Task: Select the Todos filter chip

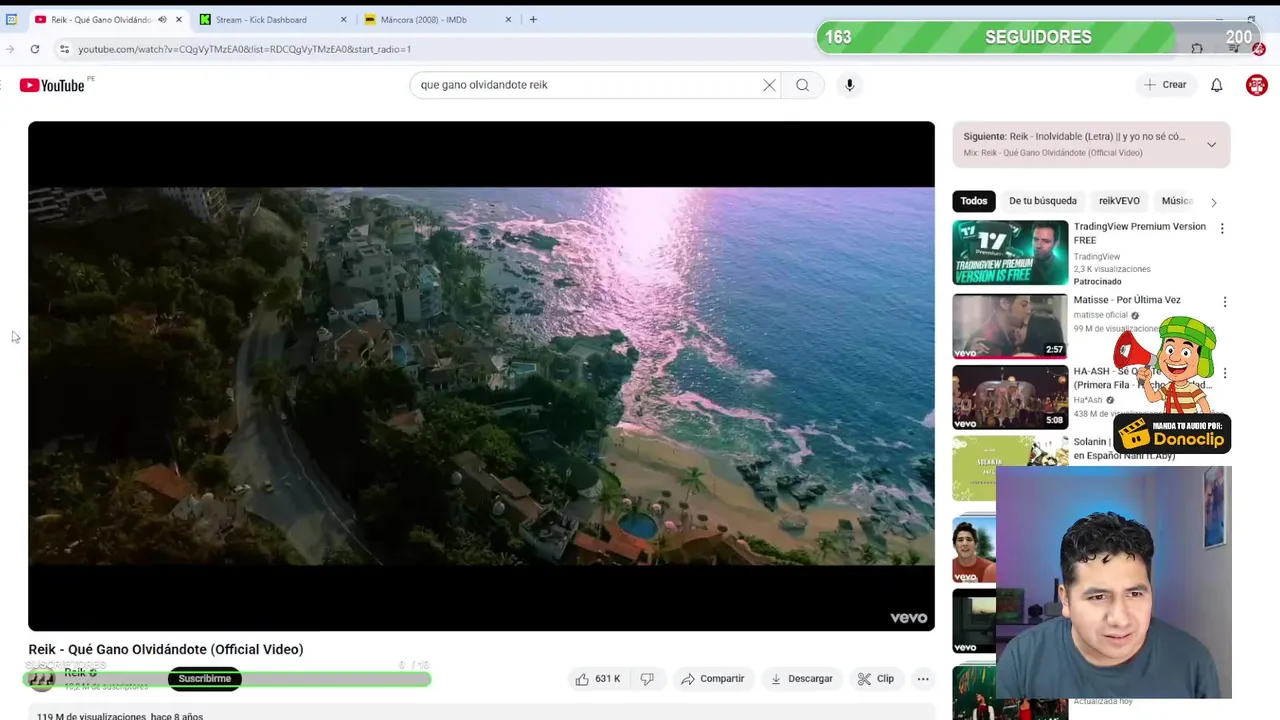Action: [974, 201]
